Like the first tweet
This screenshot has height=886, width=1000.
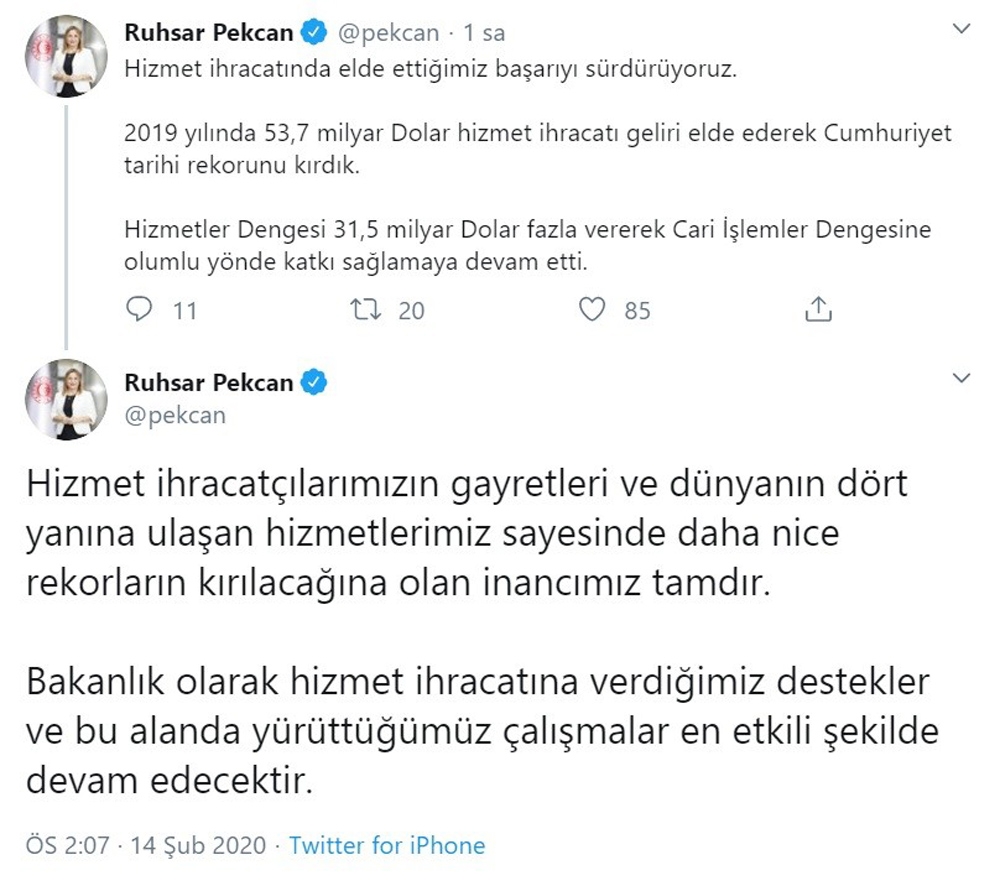595,310
